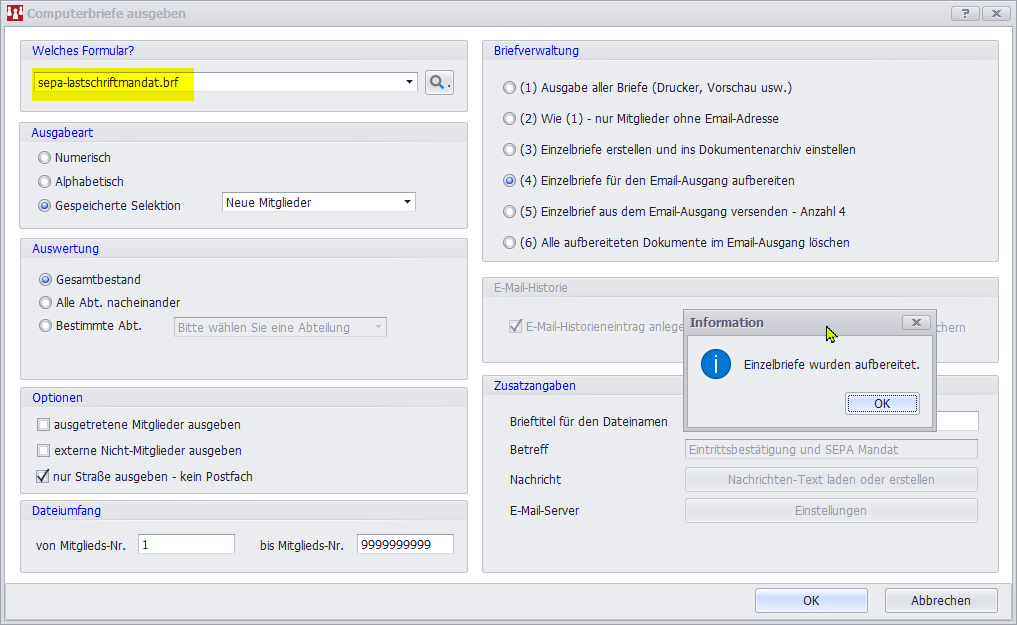Click the bis Mitglieds-Nr. input field

click(404, 545)
